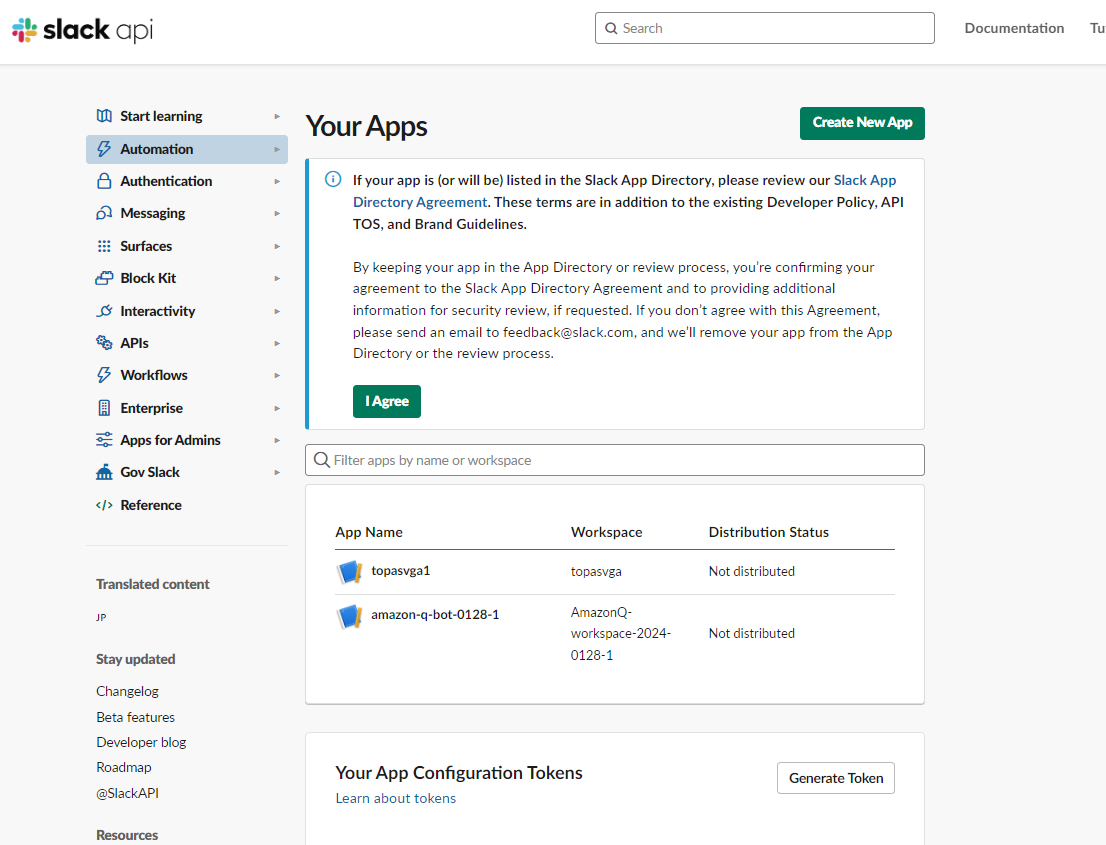Open the Roadmap link
Viewport: 1106px width, 845px height.
[124, 767]
